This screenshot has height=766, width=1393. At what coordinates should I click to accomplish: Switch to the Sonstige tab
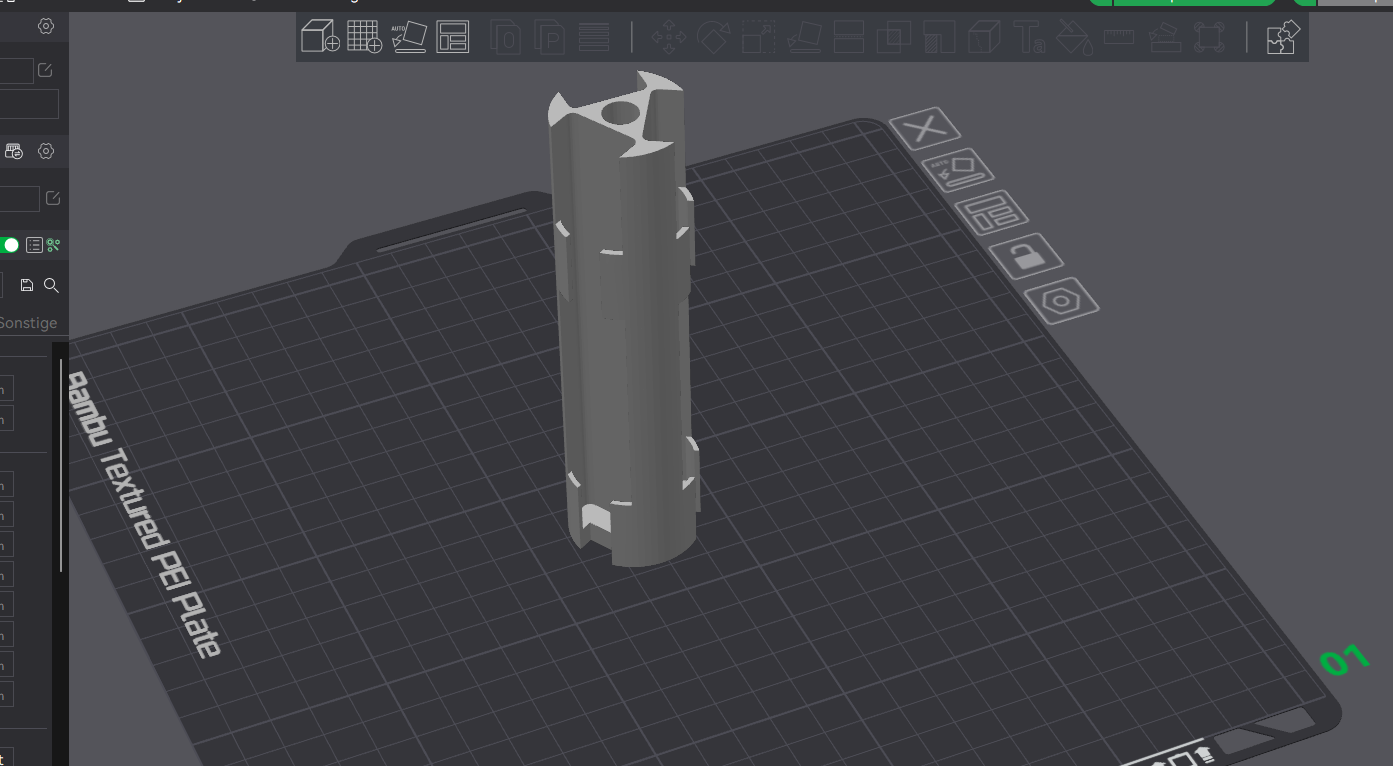[28, 323]
